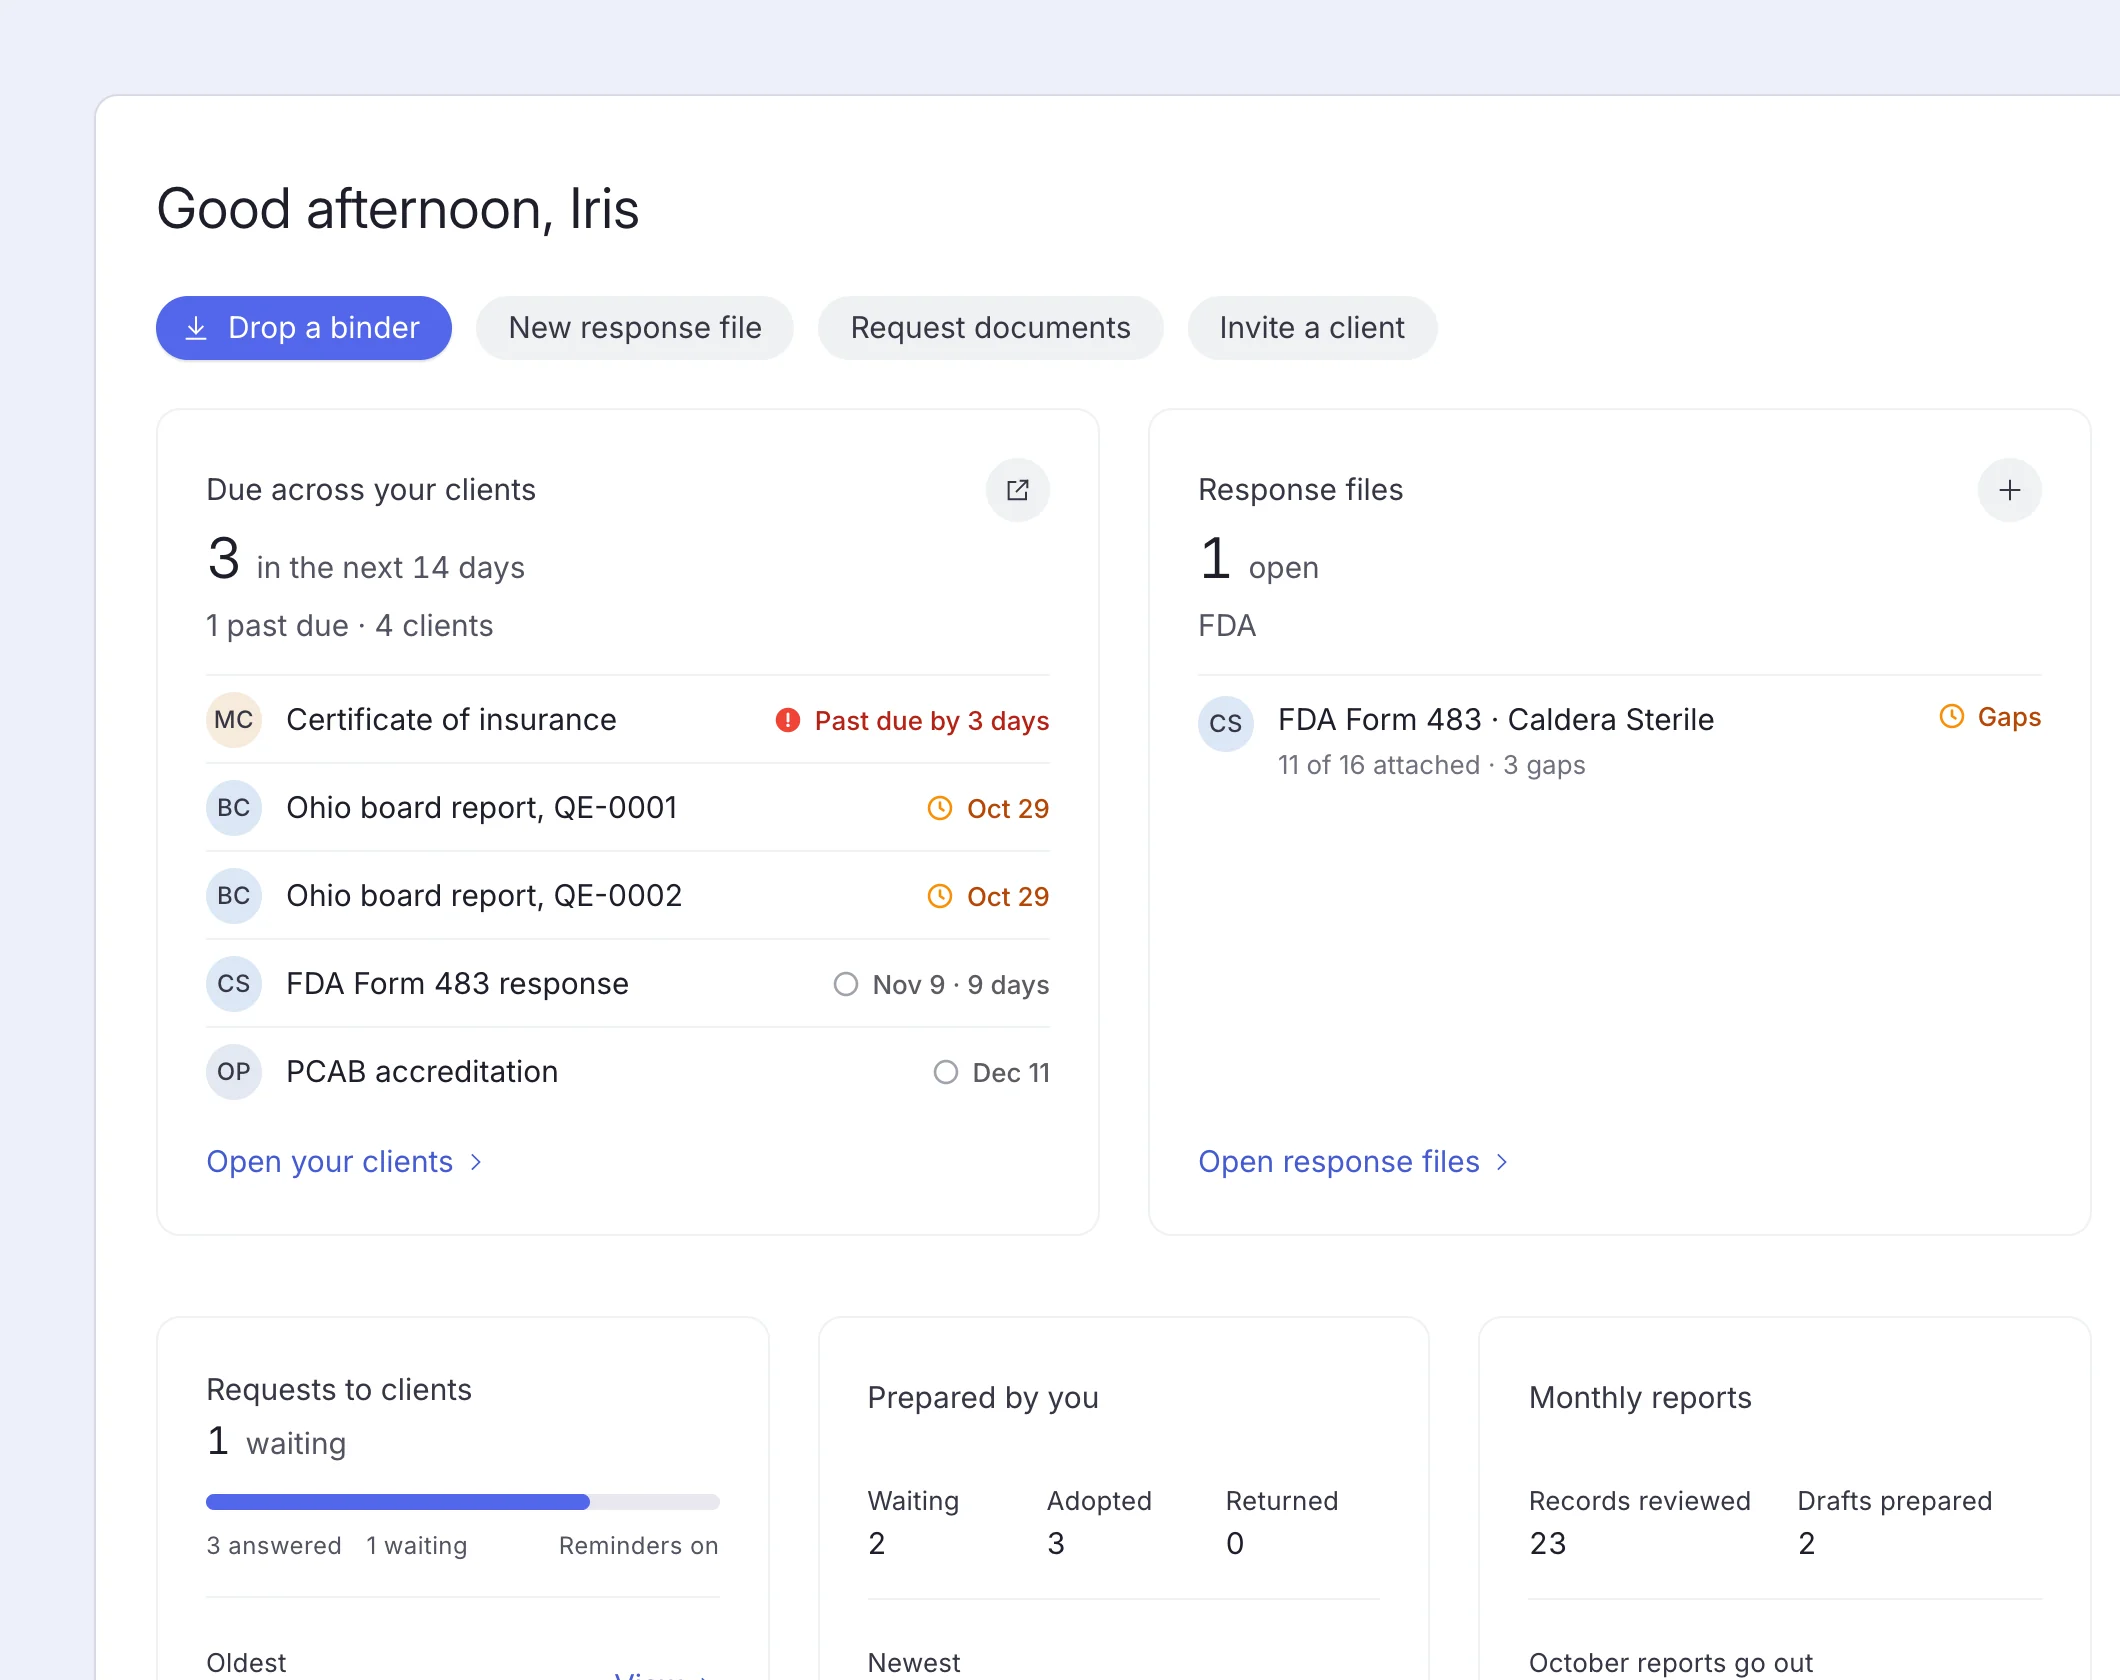This screenshot has width=2120, height=1680.
Task: Open Ohio board report, QE-0001
Action: click(x=628, y=808)
